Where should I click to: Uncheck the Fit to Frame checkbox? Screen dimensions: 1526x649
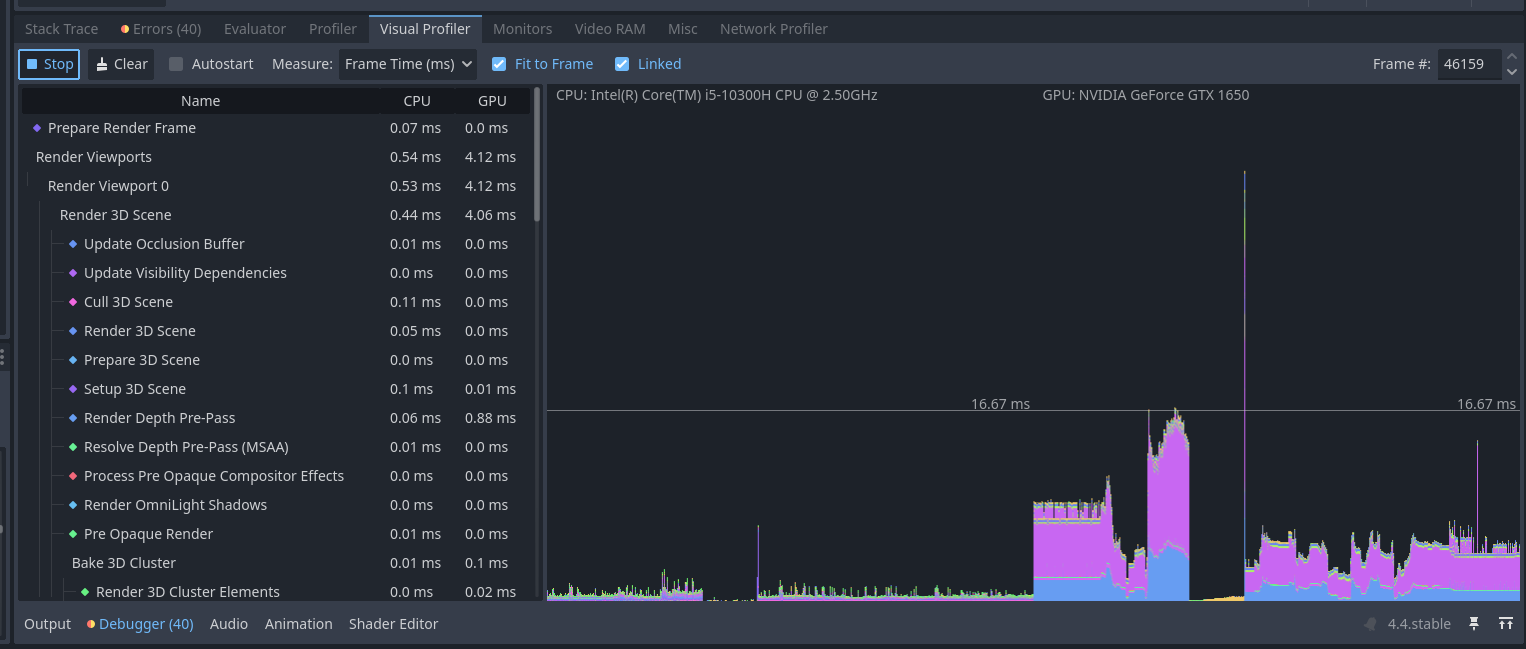[499, 64]
